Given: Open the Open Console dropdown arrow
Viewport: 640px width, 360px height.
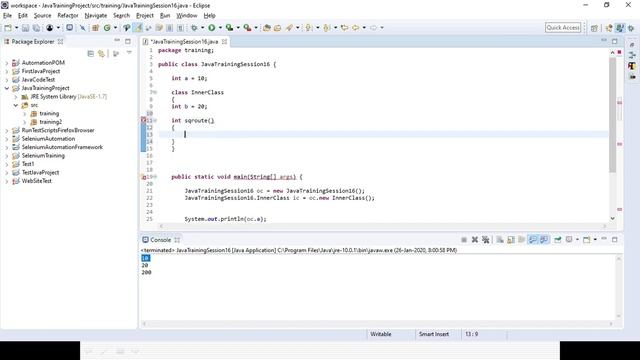Looking at the screenshot, I should [x=595, y=240].
